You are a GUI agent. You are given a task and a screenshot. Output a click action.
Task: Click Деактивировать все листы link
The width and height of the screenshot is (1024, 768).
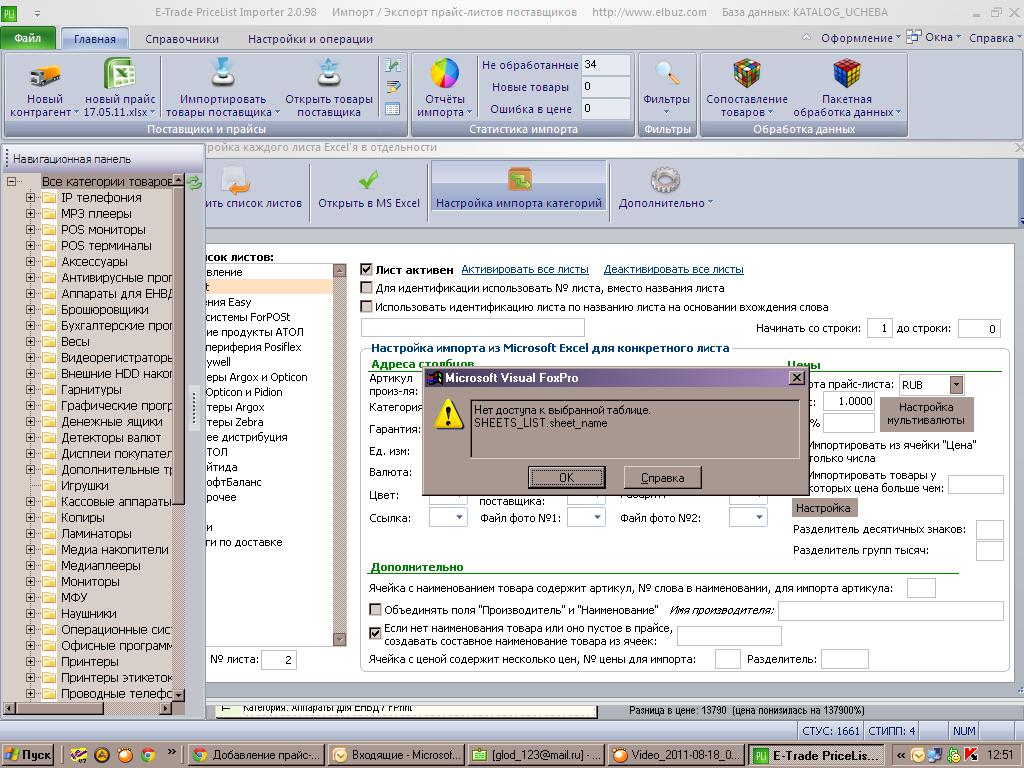coord(673,269)
